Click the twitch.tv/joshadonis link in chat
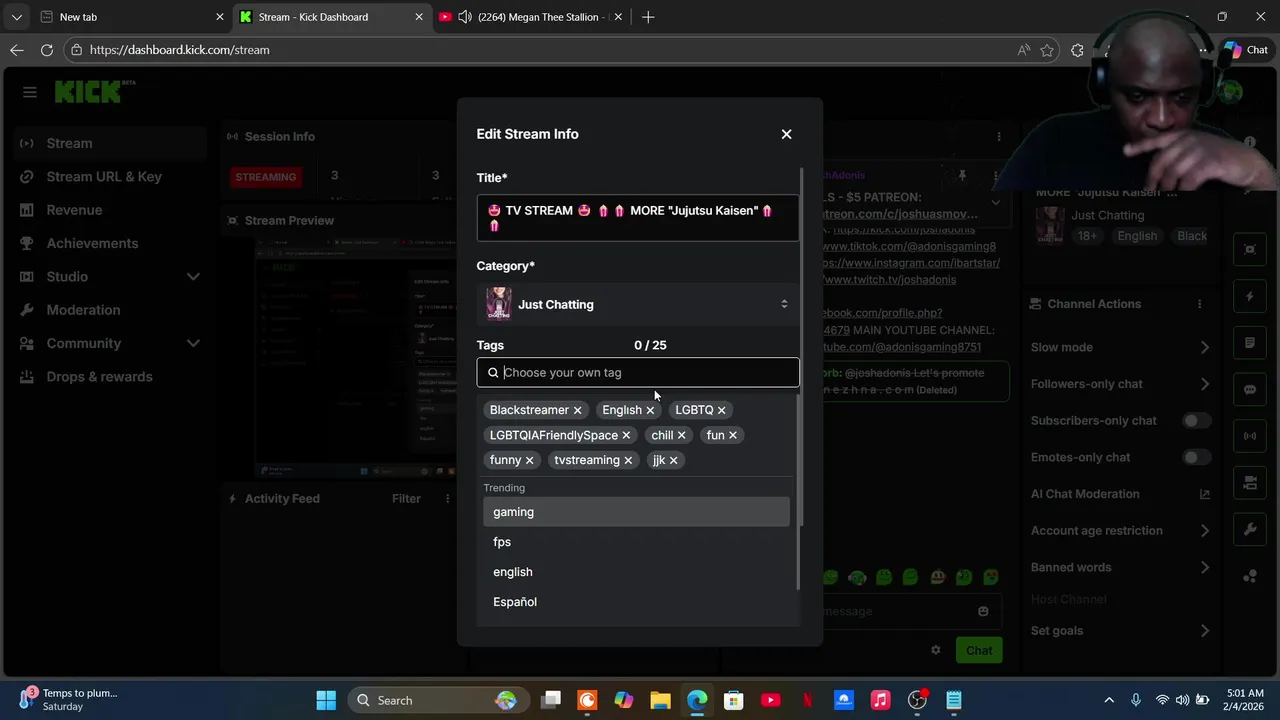 (x=889, y=280)
